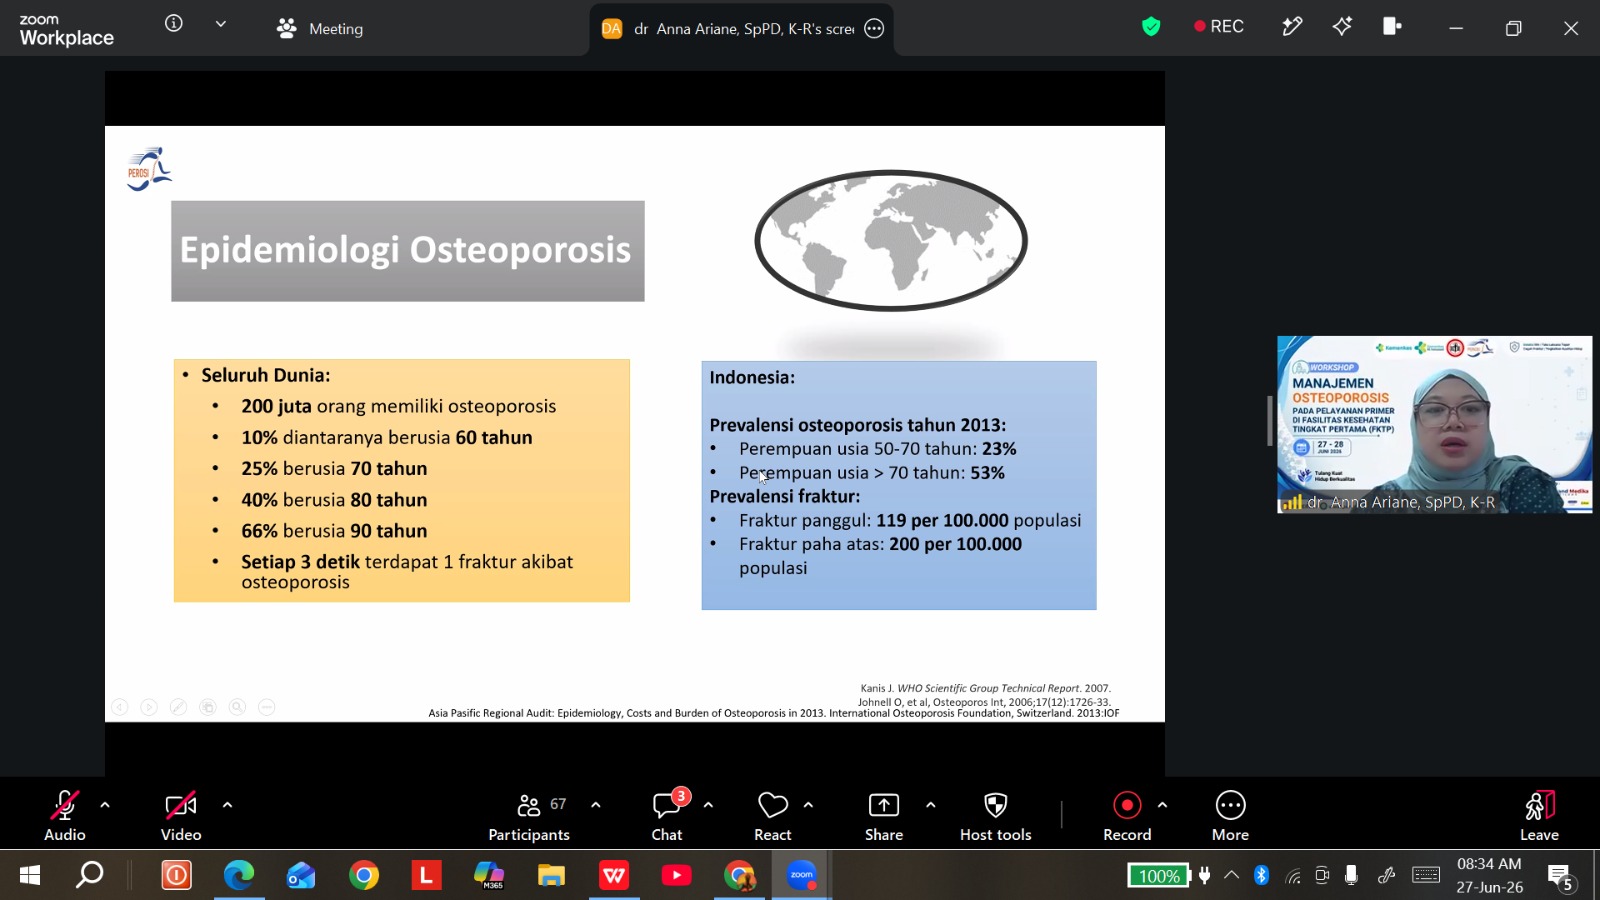
Task: Click the REC recording indicator
Action: [1219, 27]
